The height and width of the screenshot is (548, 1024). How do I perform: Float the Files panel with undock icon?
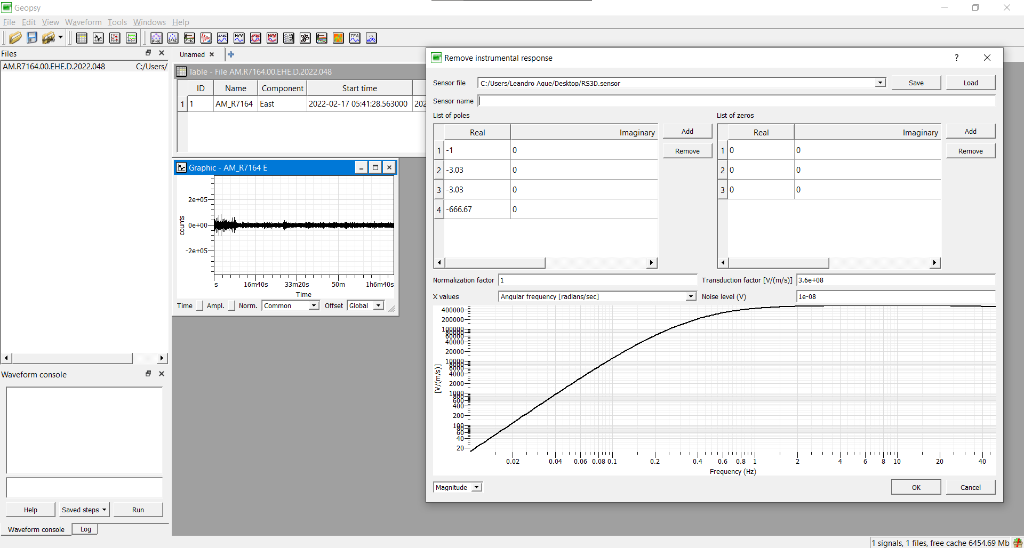click(148, 53)
